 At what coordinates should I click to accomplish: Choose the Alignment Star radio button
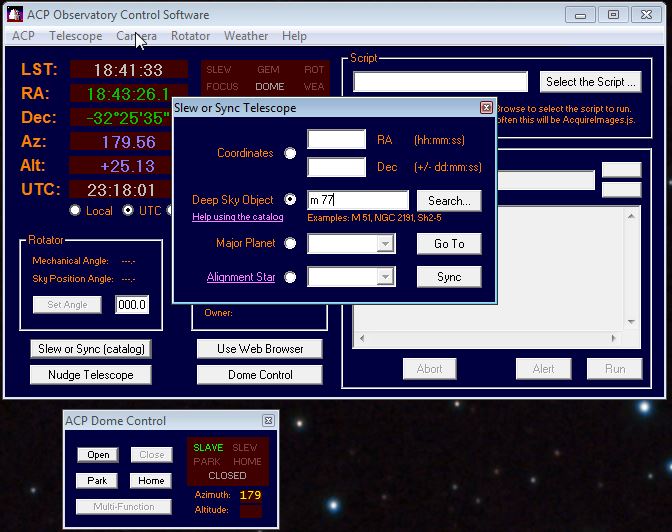(x=290, y=277)
